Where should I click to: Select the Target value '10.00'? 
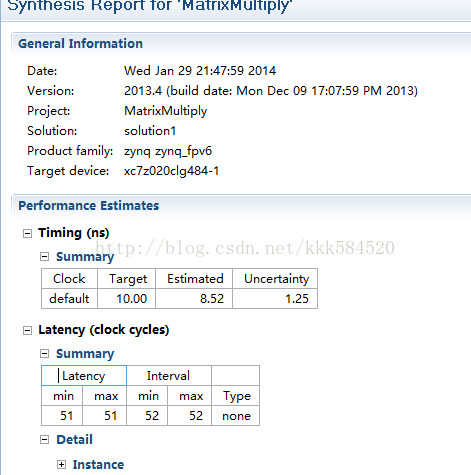pyautogui.click(x=127, y=299)
